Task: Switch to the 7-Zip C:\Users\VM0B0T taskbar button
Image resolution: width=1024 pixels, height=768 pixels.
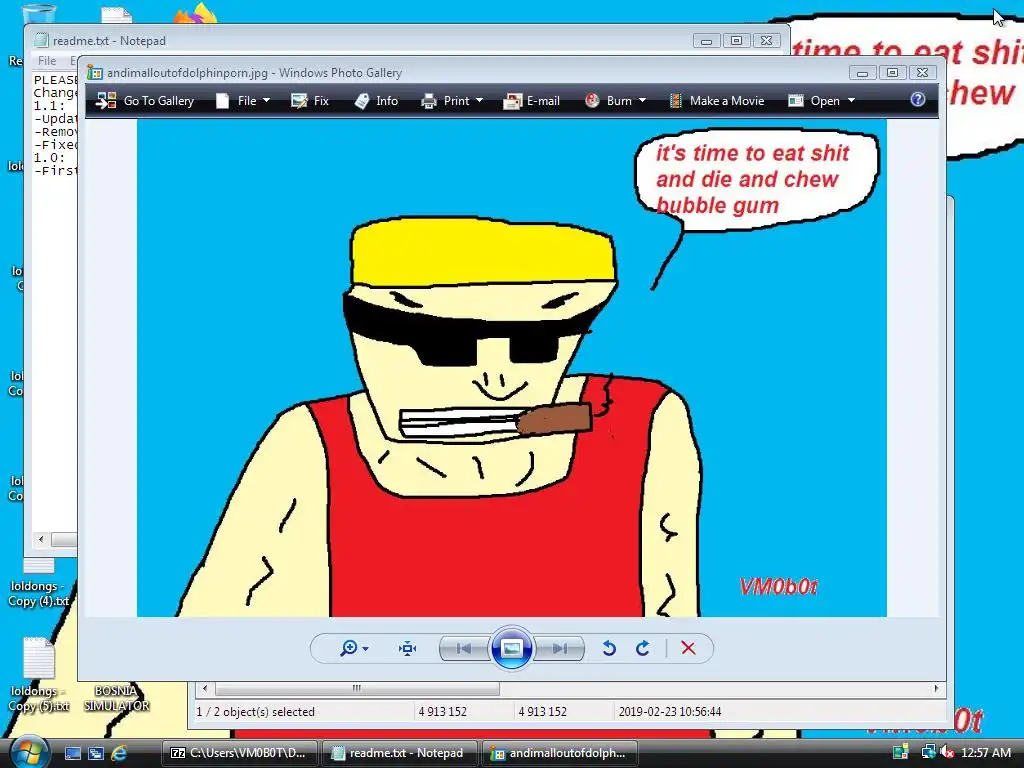Action: [x=239, y=753]
